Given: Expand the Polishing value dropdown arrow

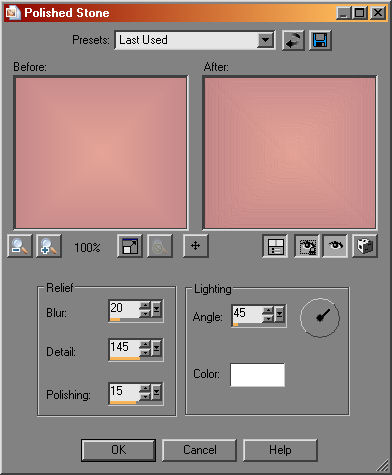Looking at the screenshot, I should (x=157, y=392).
